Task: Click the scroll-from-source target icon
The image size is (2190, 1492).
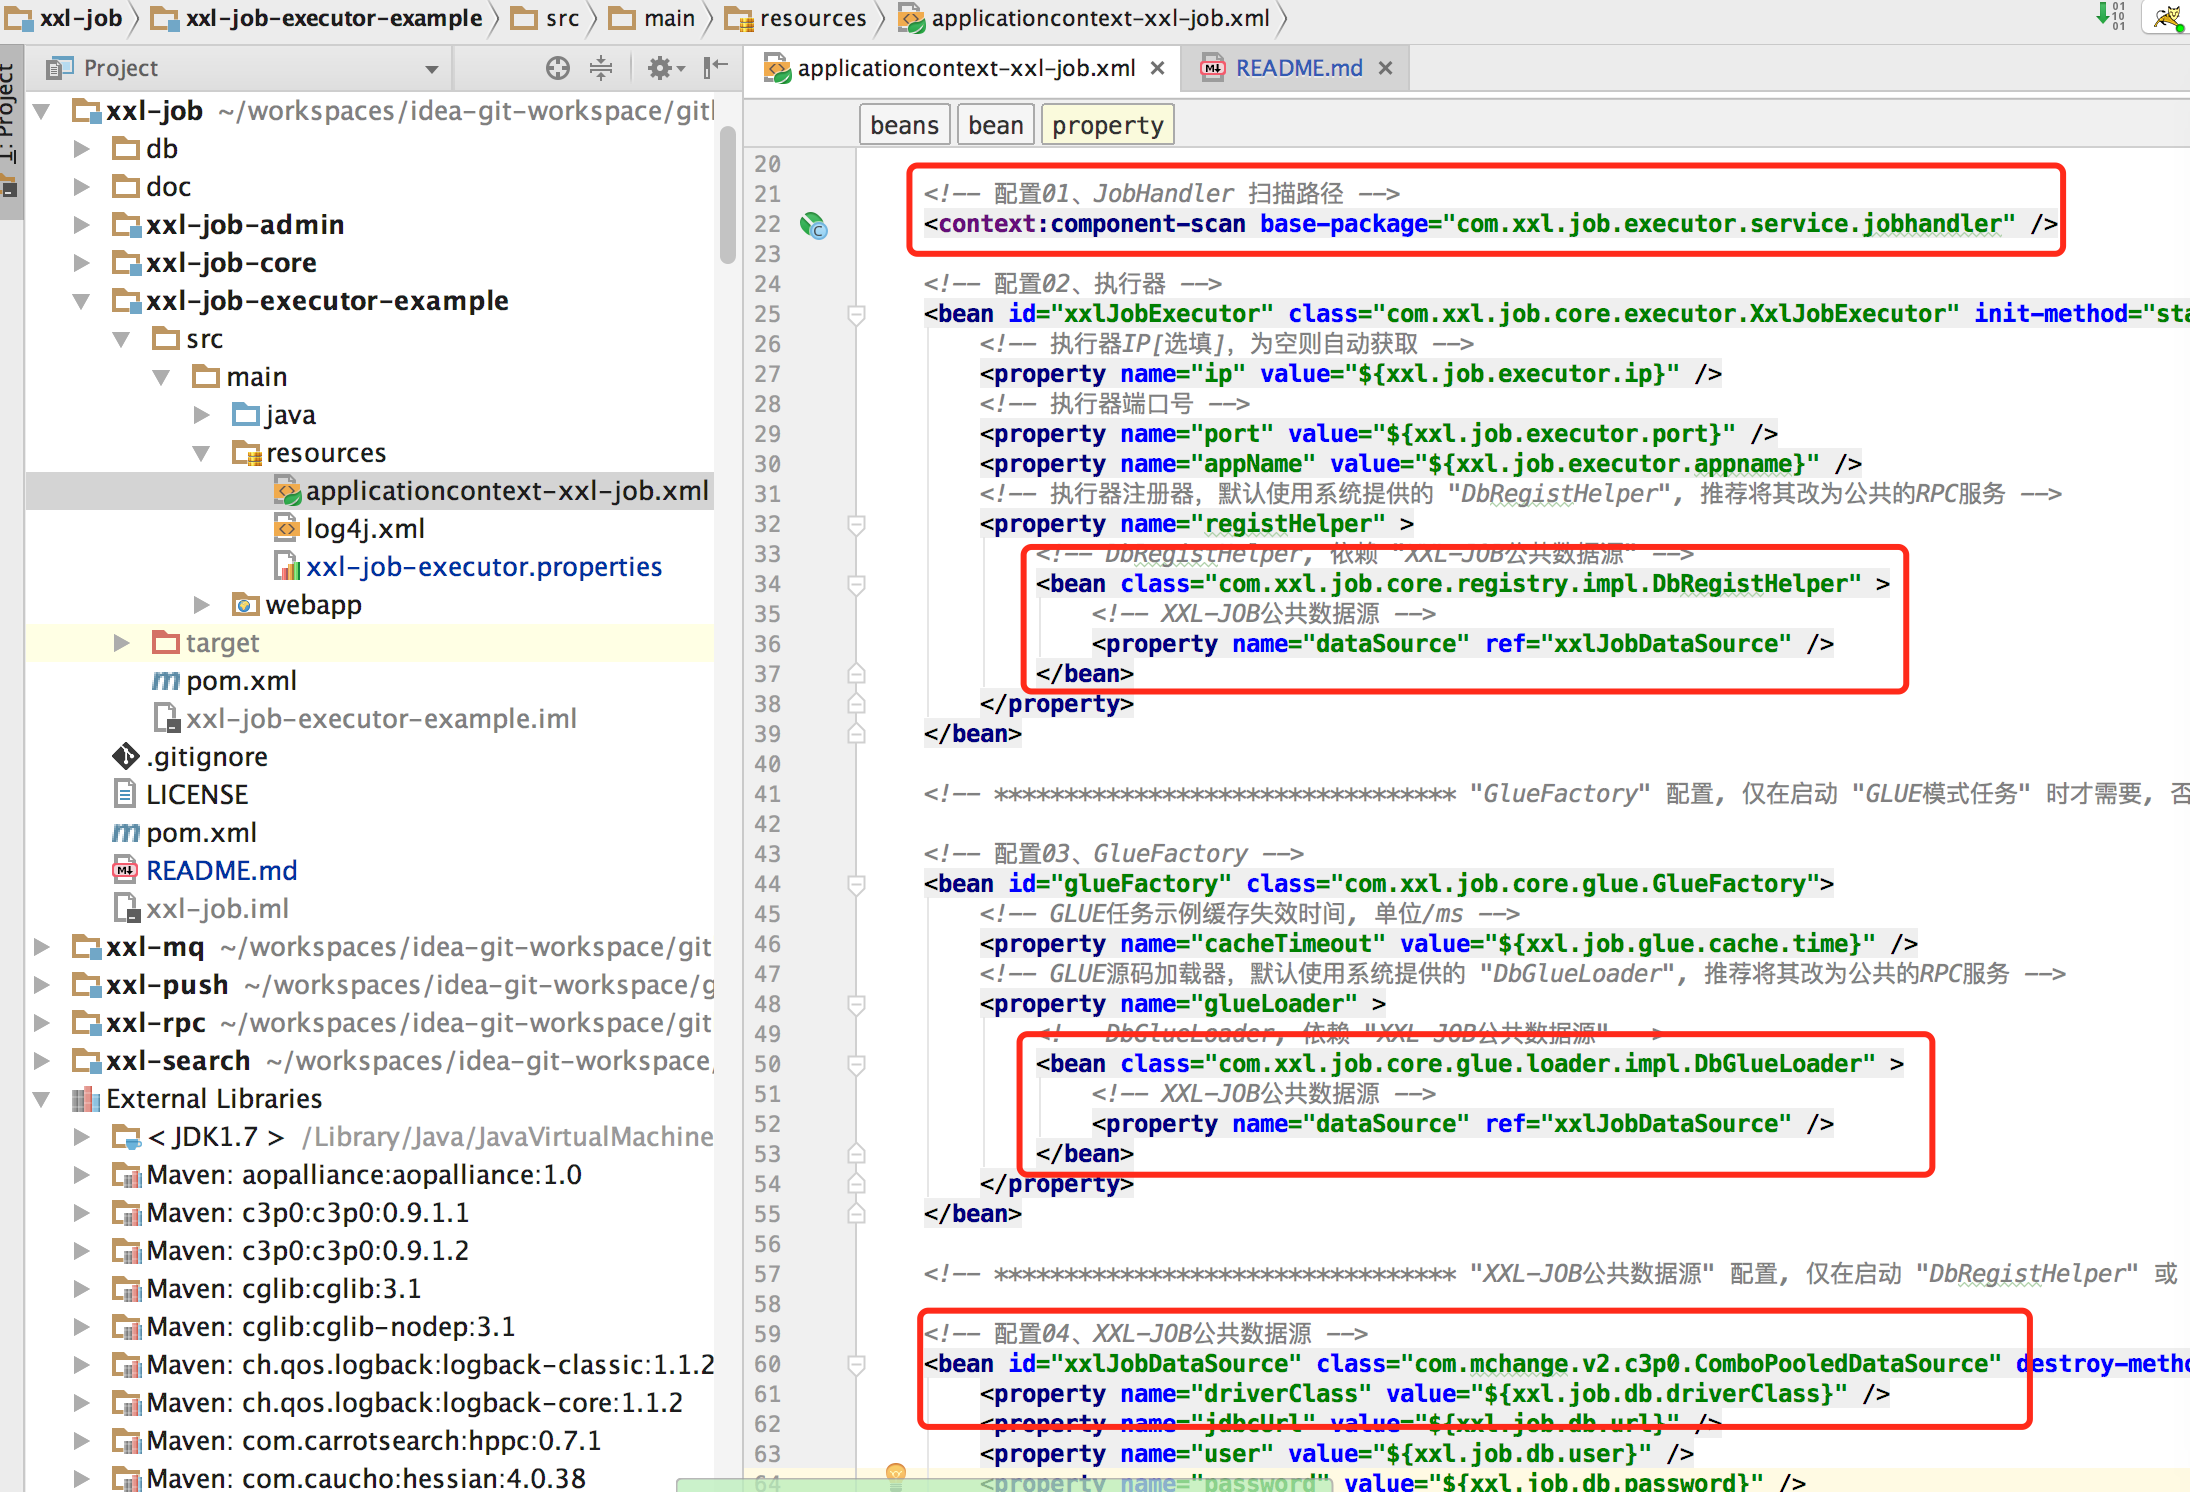Action: [558, 68]
